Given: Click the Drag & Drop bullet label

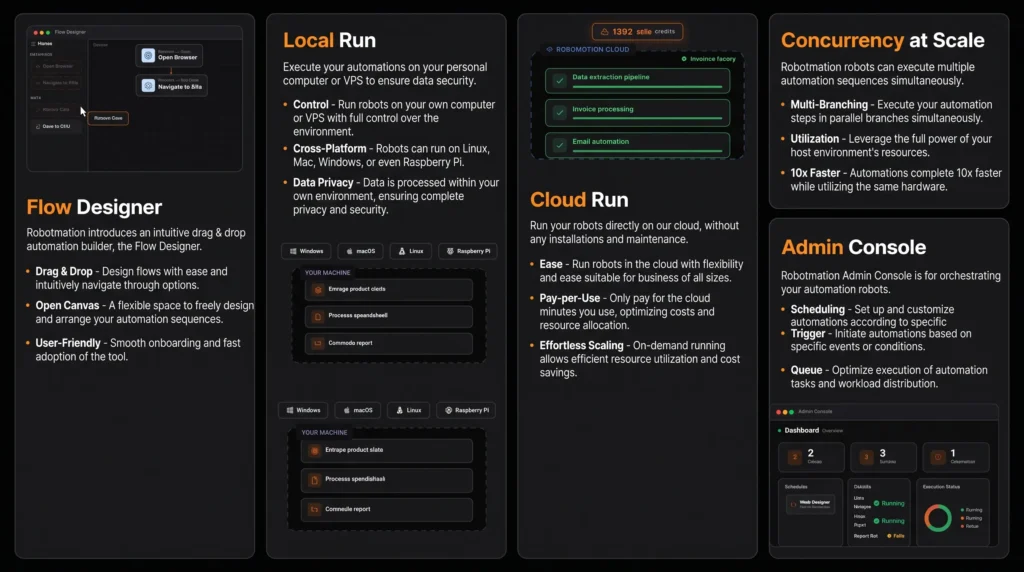Looking at the screenshot, I should point(64,271).
